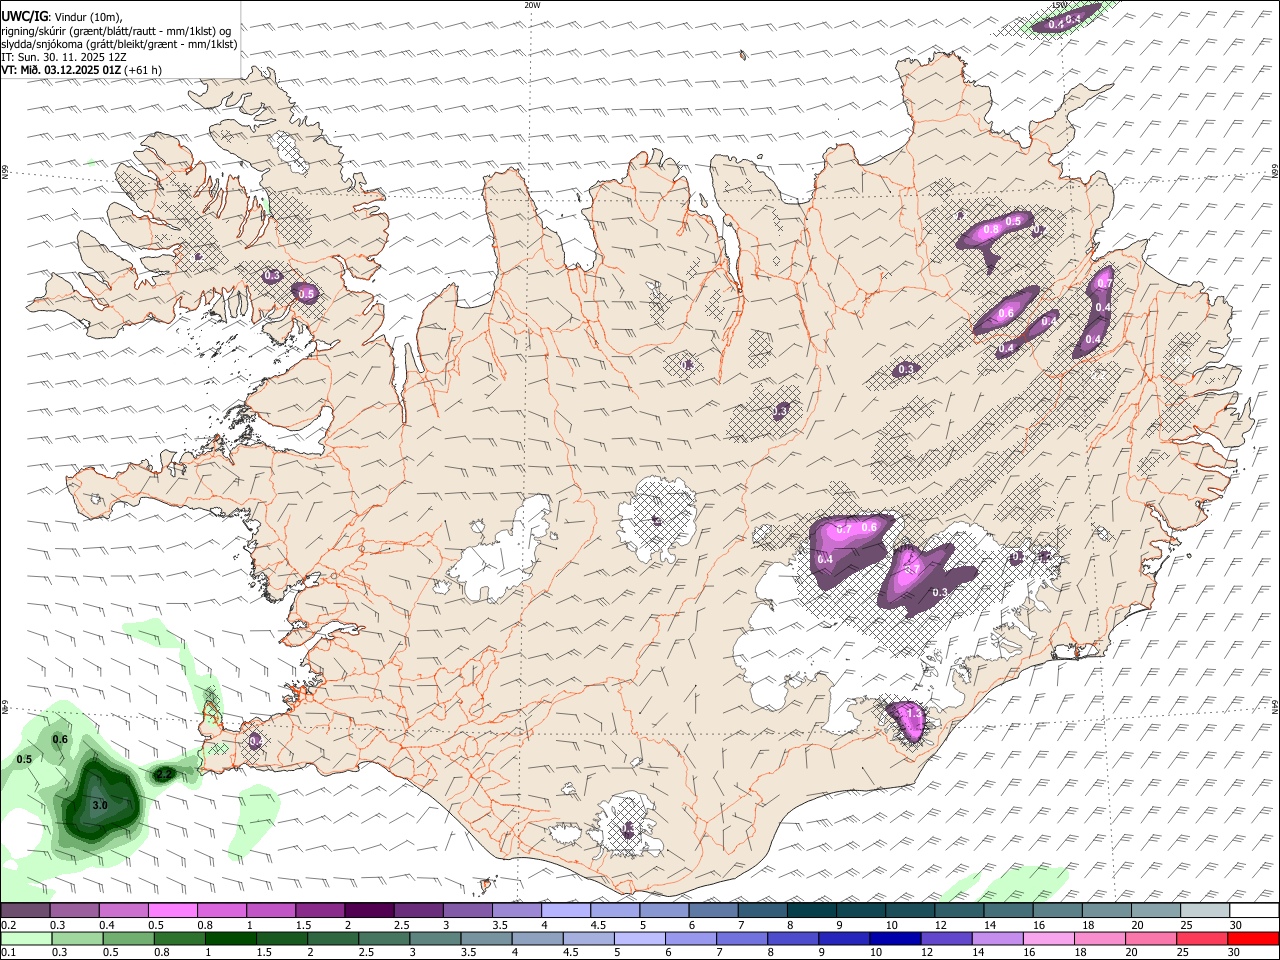Select the darkest green 1 mm rain legend swatch
Screen dimensions: 1280x960
coord(230,938)
